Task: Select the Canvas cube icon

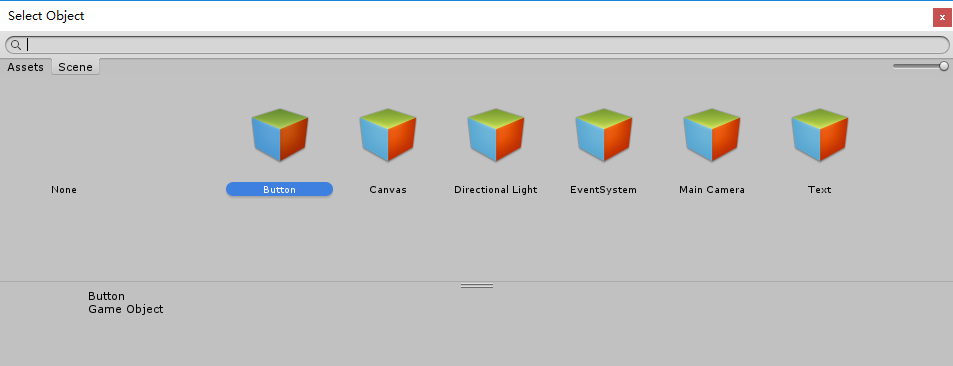Action: coord(388,135)
